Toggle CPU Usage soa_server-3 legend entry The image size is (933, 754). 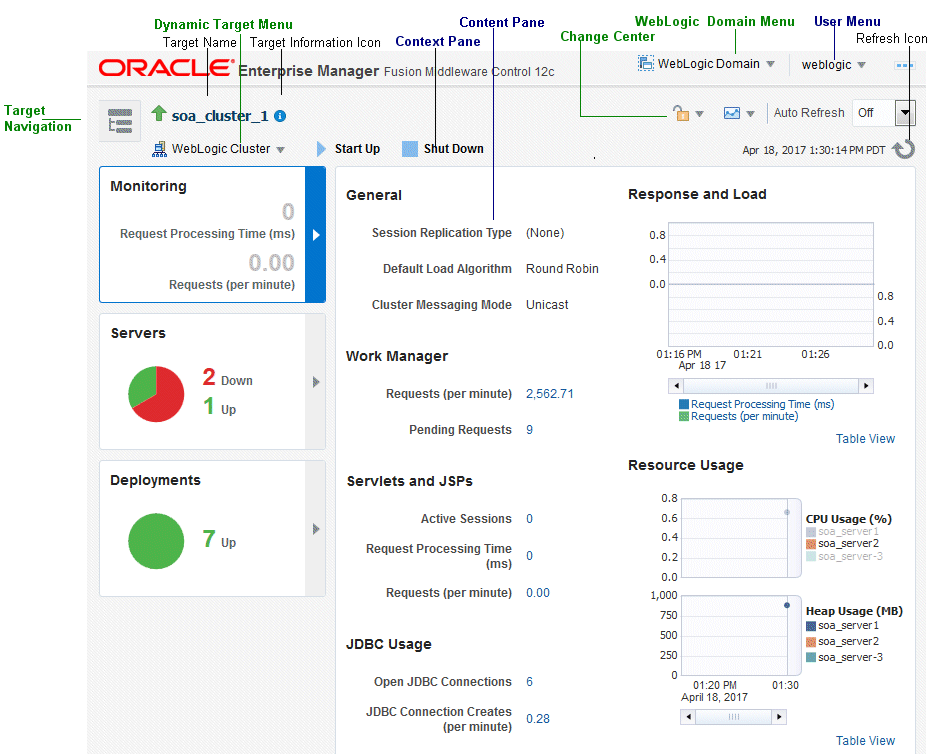point(844,556)
